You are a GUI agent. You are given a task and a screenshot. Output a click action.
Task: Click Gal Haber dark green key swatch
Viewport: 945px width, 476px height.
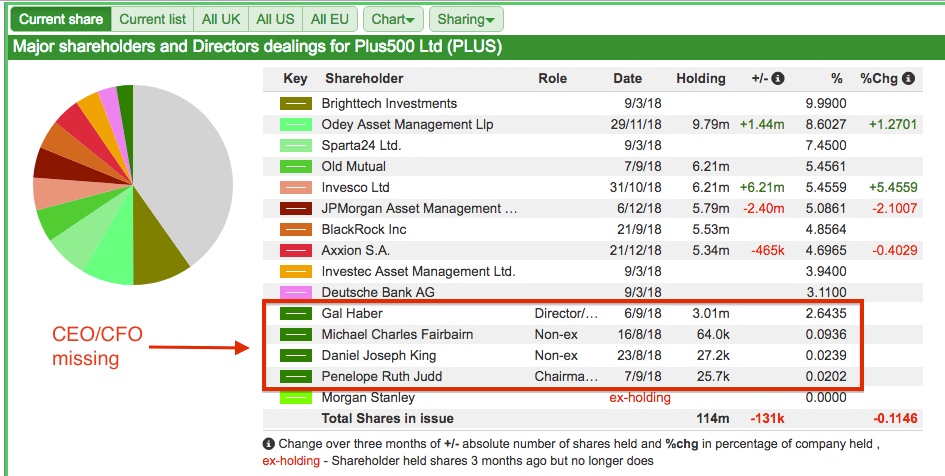pyautogui.click(x=295, y=314)
